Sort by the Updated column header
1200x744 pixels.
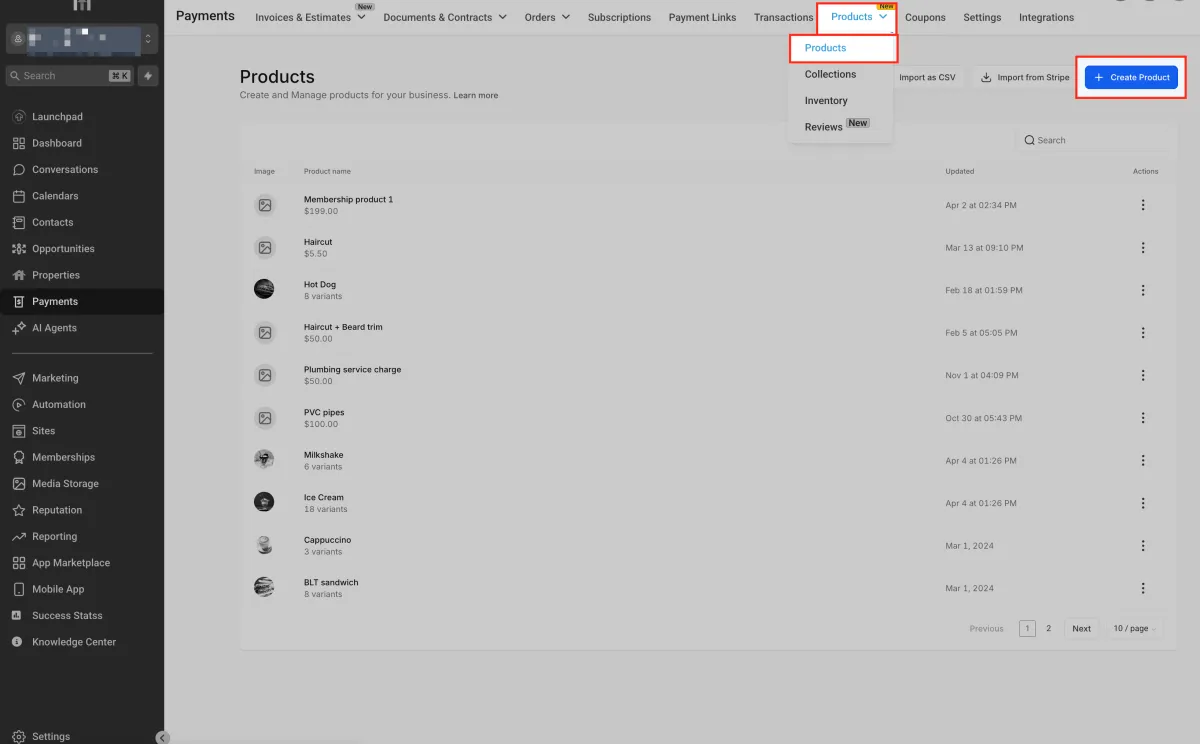click(959, 171)
